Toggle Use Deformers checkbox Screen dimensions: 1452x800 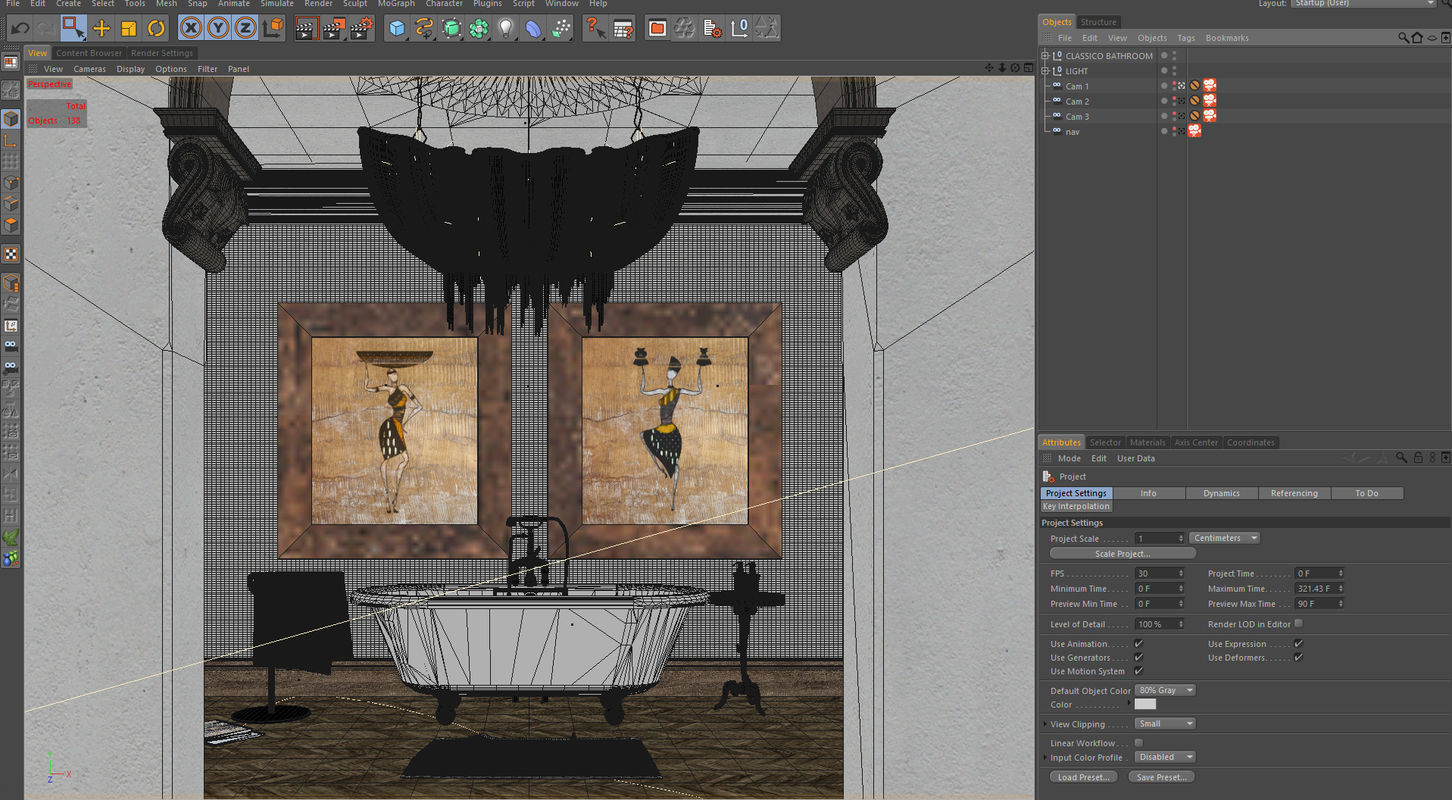1298,657
